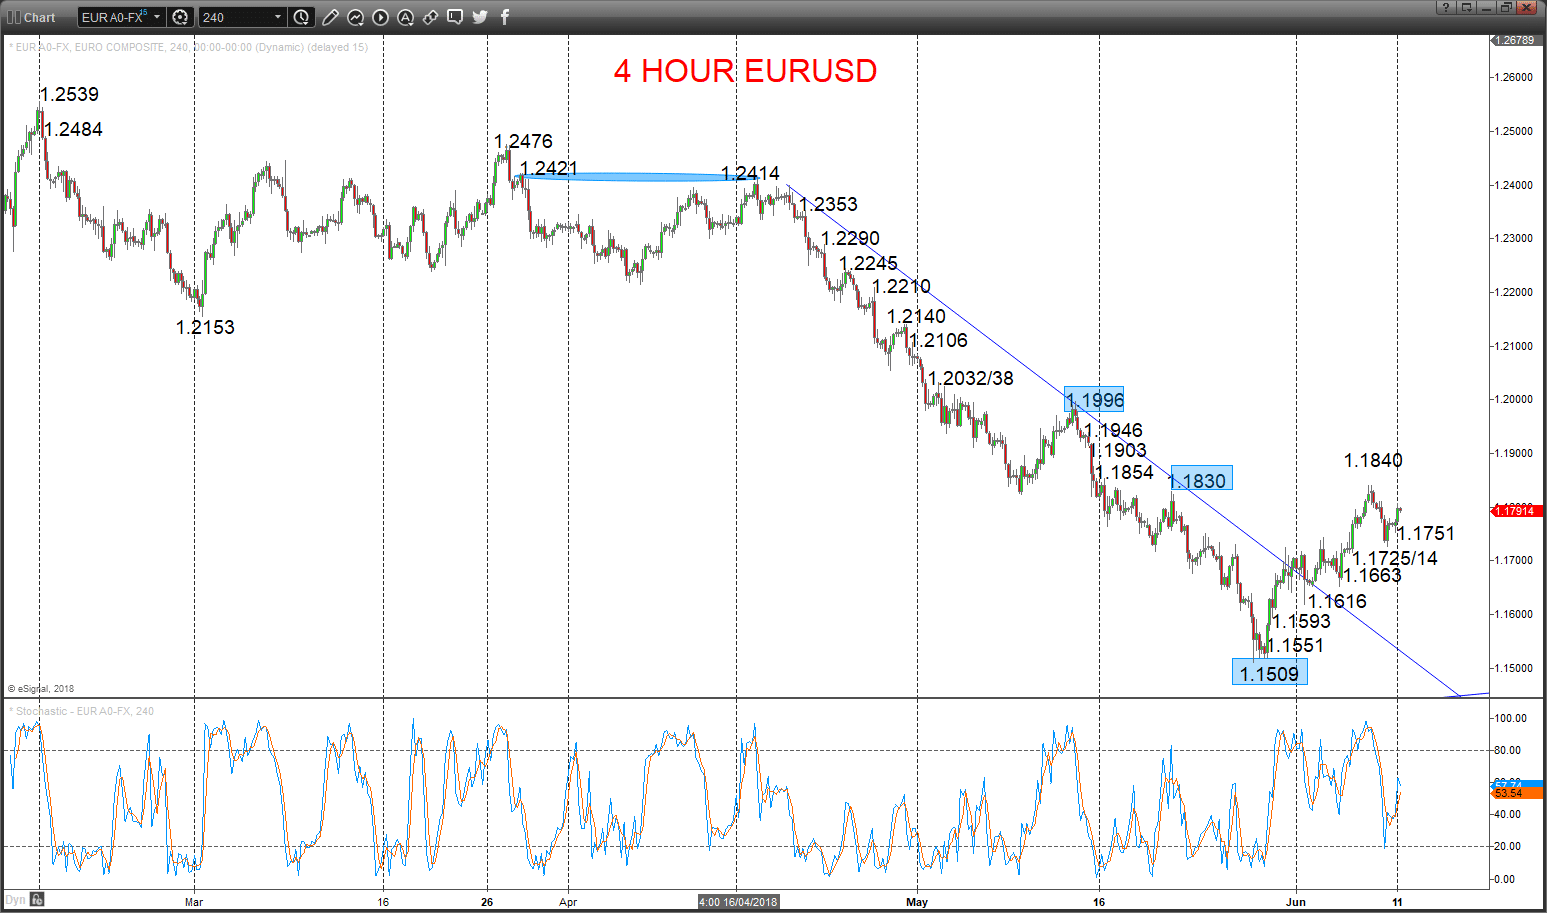The width and height of the screenshot is (1547, 913).
Task: Share chart via Twitter bird icon
Action: point(480,17)
